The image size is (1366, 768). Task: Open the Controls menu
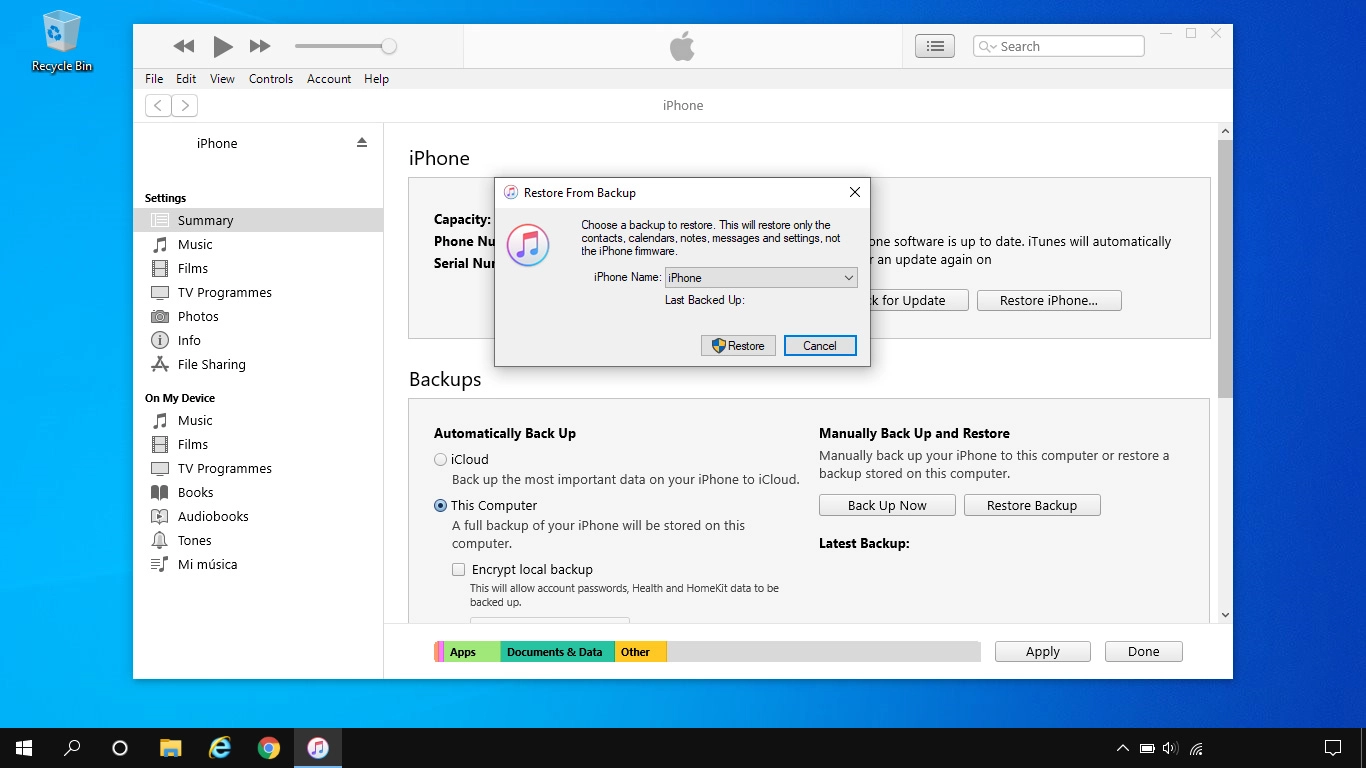pyautogui.click(x=271, y=79)
